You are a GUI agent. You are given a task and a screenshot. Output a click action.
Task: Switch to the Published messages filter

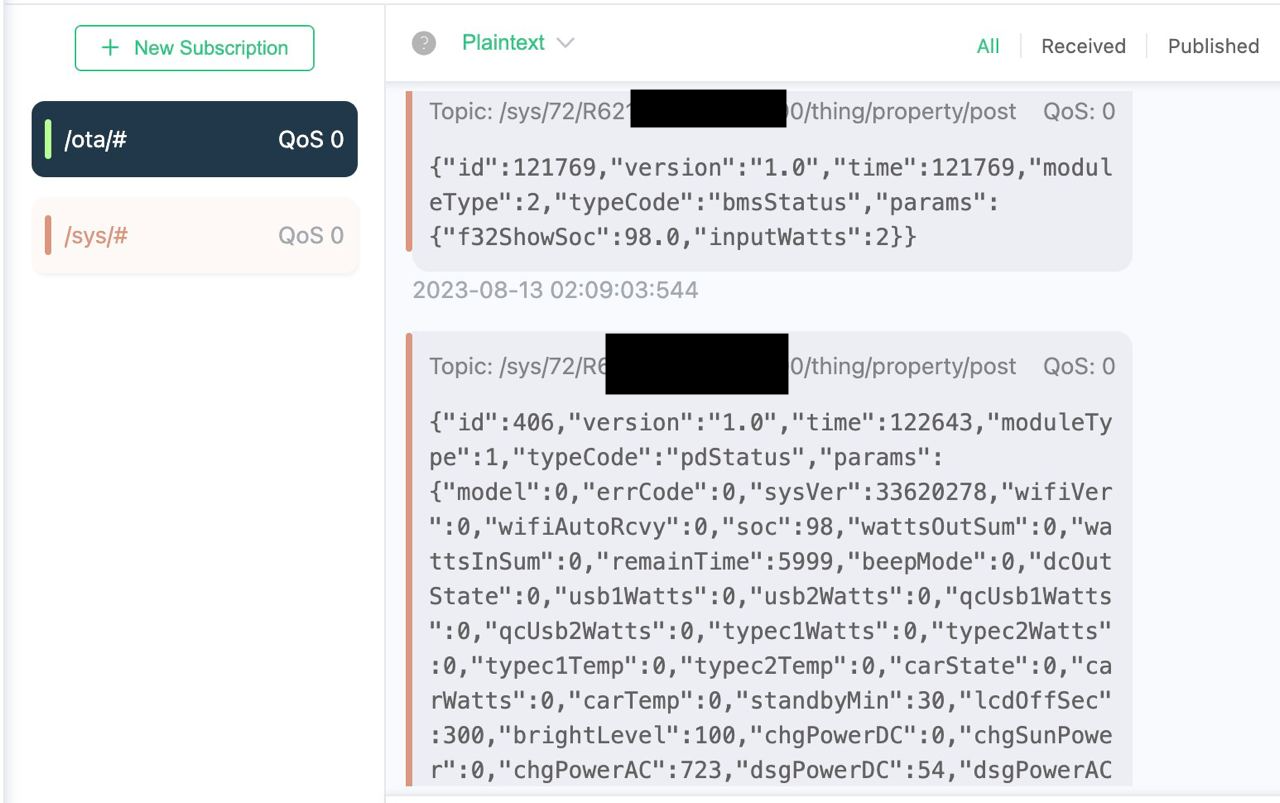[x=1213, y=46]
